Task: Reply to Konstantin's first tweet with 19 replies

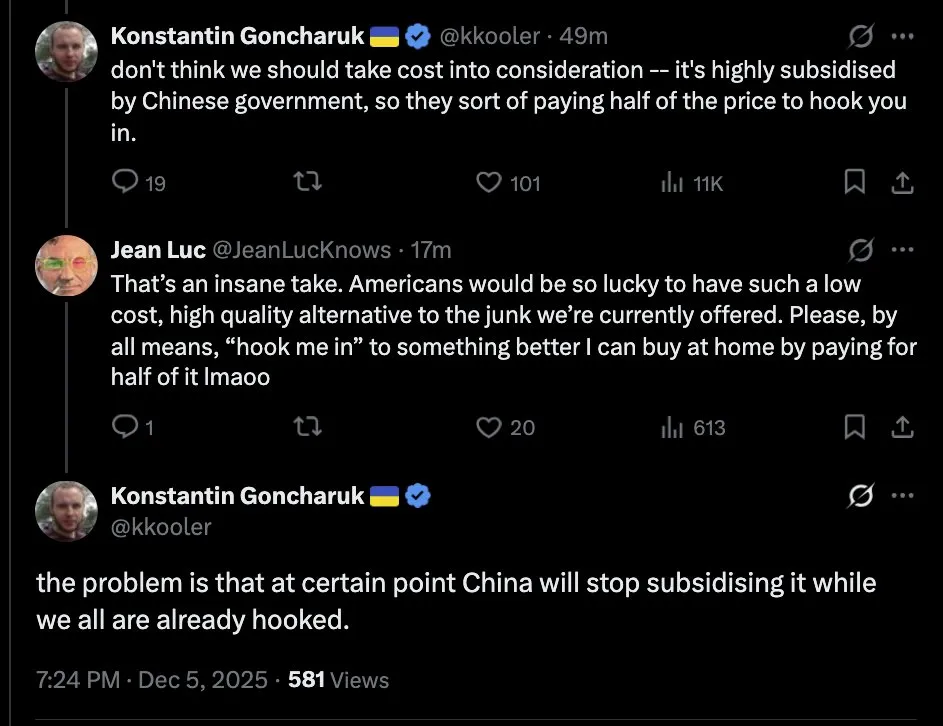Action: (124, 182)
